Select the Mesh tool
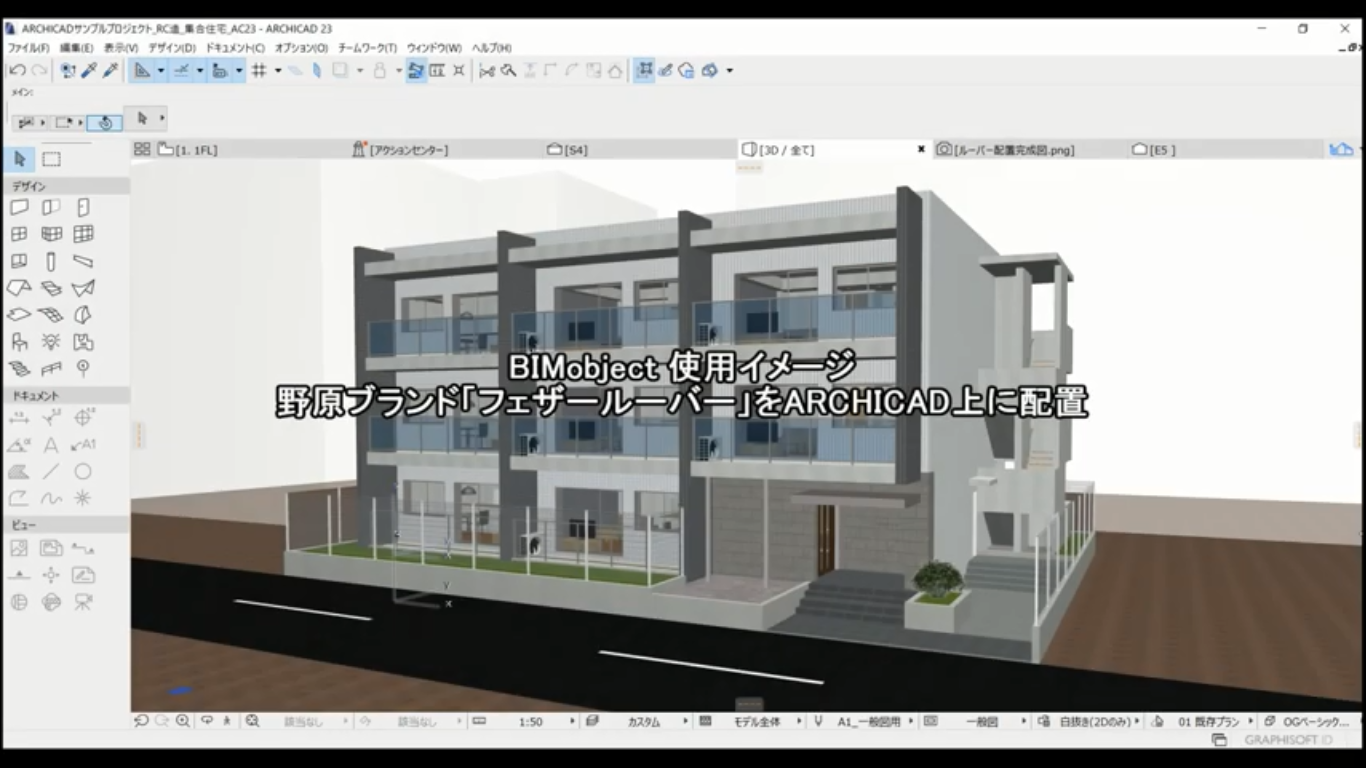This screenshot has width=1366, height=768. click(51, 315)
